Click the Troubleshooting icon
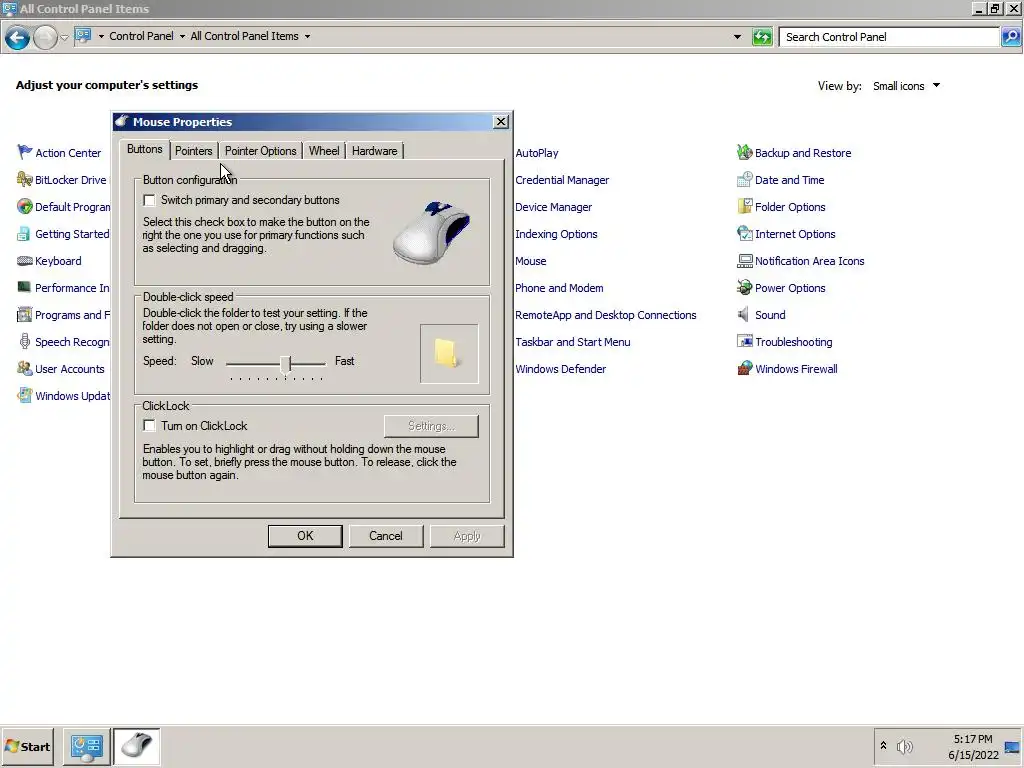Viewport: 1024px width, 768px height. (744, 342)
